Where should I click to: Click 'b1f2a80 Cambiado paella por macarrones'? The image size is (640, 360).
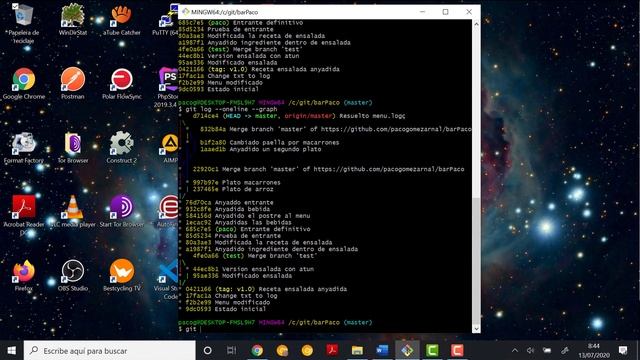(x=269, y=142)
